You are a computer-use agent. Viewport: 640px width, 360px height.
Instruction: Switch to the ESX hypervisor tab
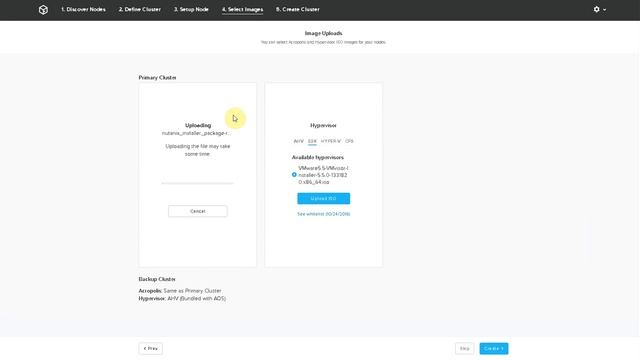(x=312, y=141)
